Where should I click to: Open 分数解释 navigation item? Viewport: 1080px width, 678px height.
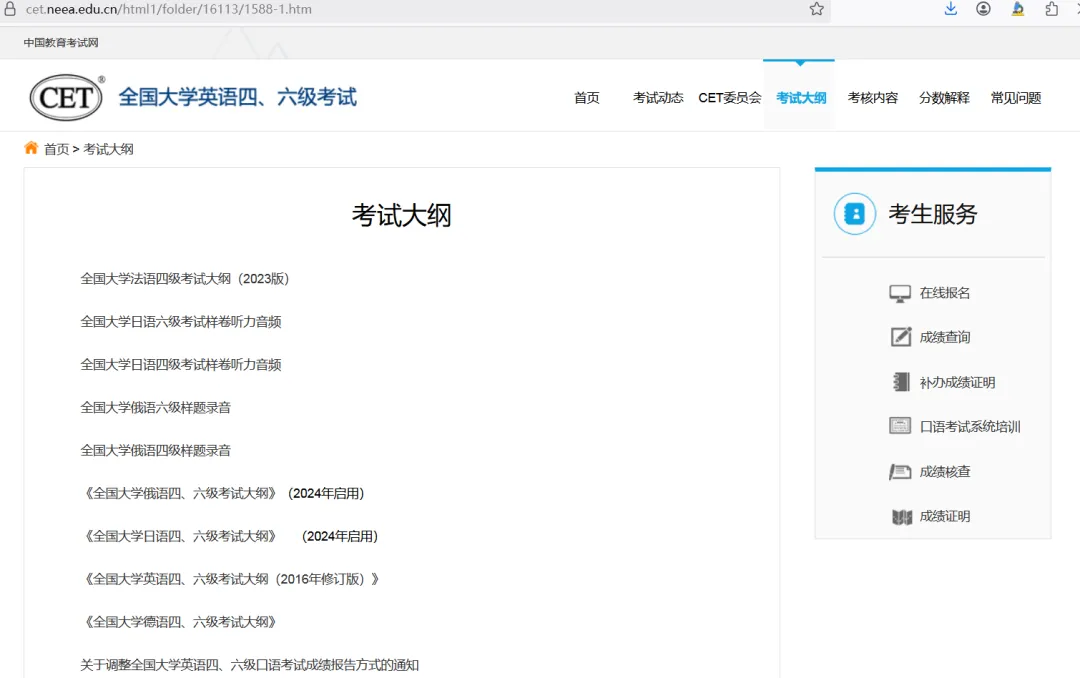click(944, 98)
